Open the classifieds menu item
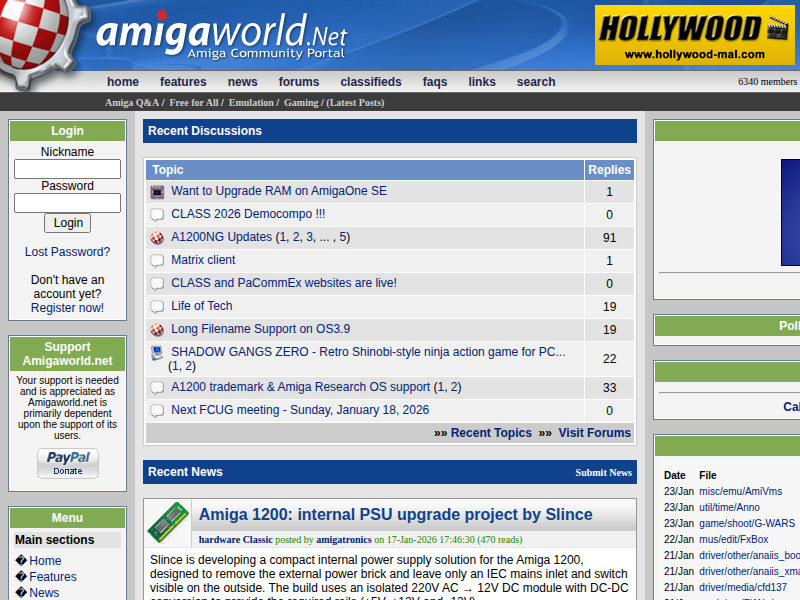The height and width of the screenshot is (600, 800). [371, 82]
